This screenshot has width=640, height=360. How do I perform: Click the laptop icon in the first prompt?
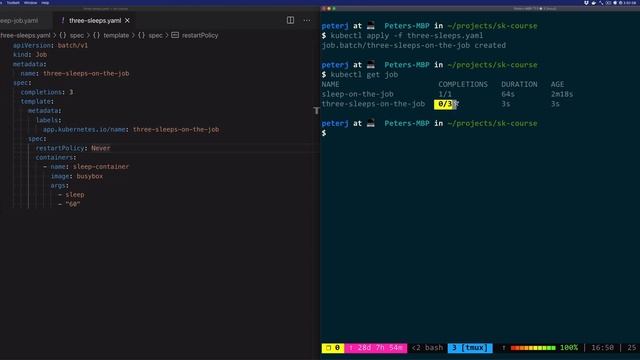(371, 26)
